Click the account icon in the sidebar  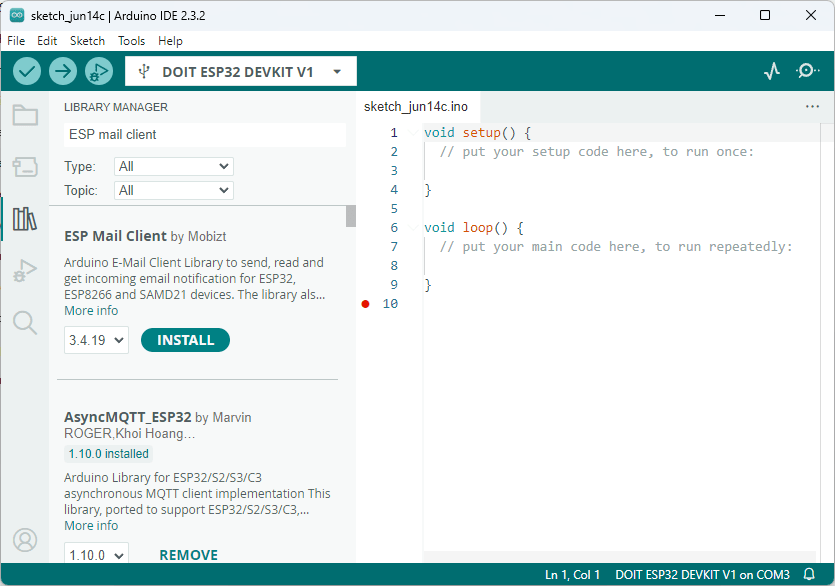(25, 540)
